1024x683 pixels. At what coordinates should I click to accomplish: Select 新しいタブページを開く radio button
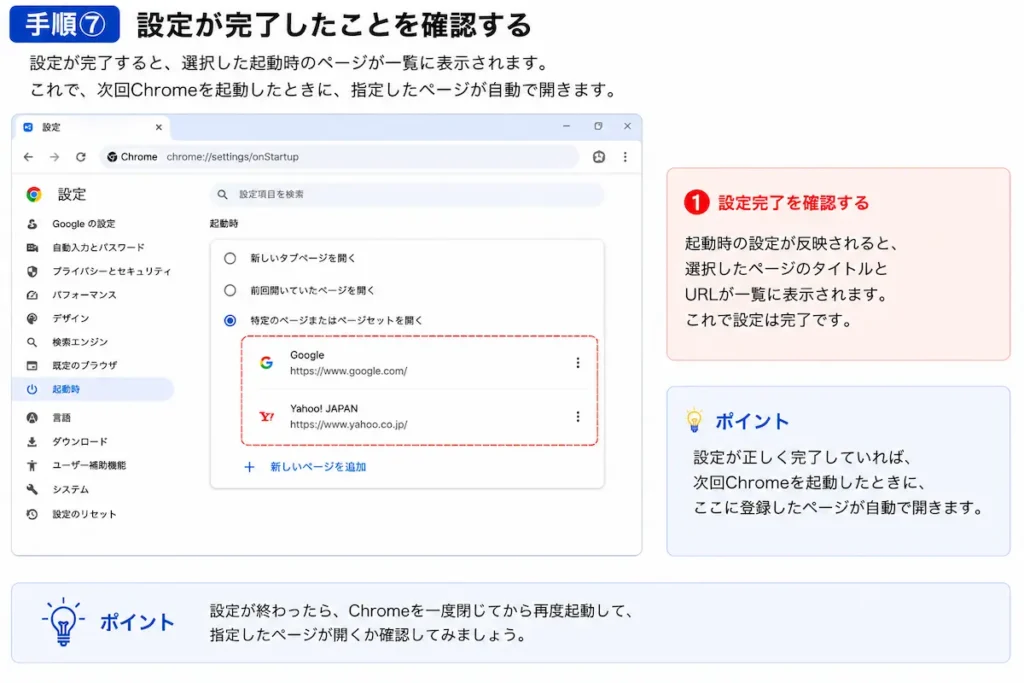tap(230, 258)
